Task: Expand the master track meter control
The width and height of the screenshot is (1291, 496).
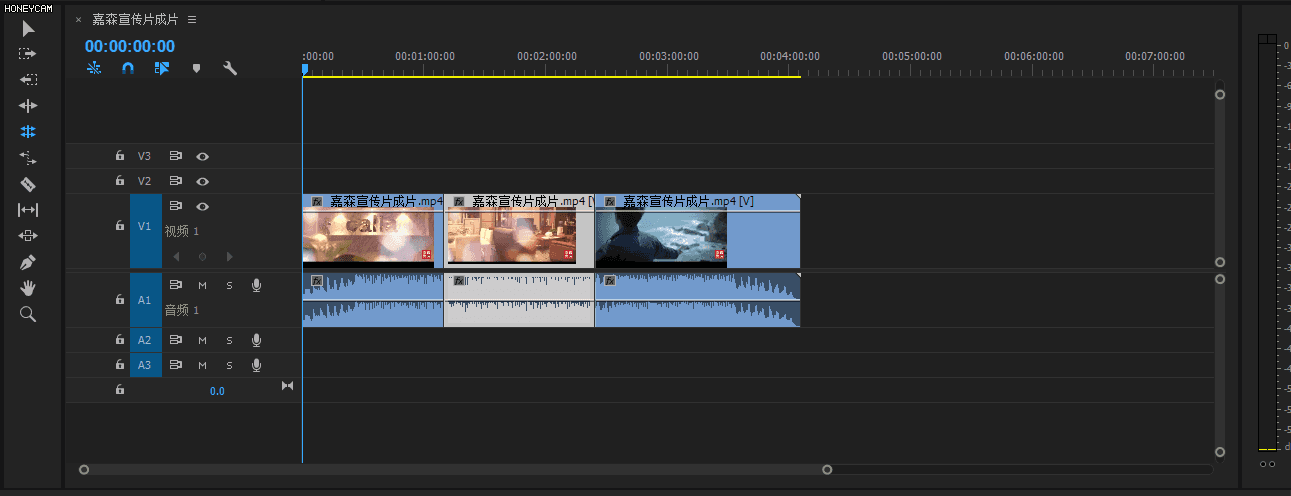Action: [x=288, y=386]
